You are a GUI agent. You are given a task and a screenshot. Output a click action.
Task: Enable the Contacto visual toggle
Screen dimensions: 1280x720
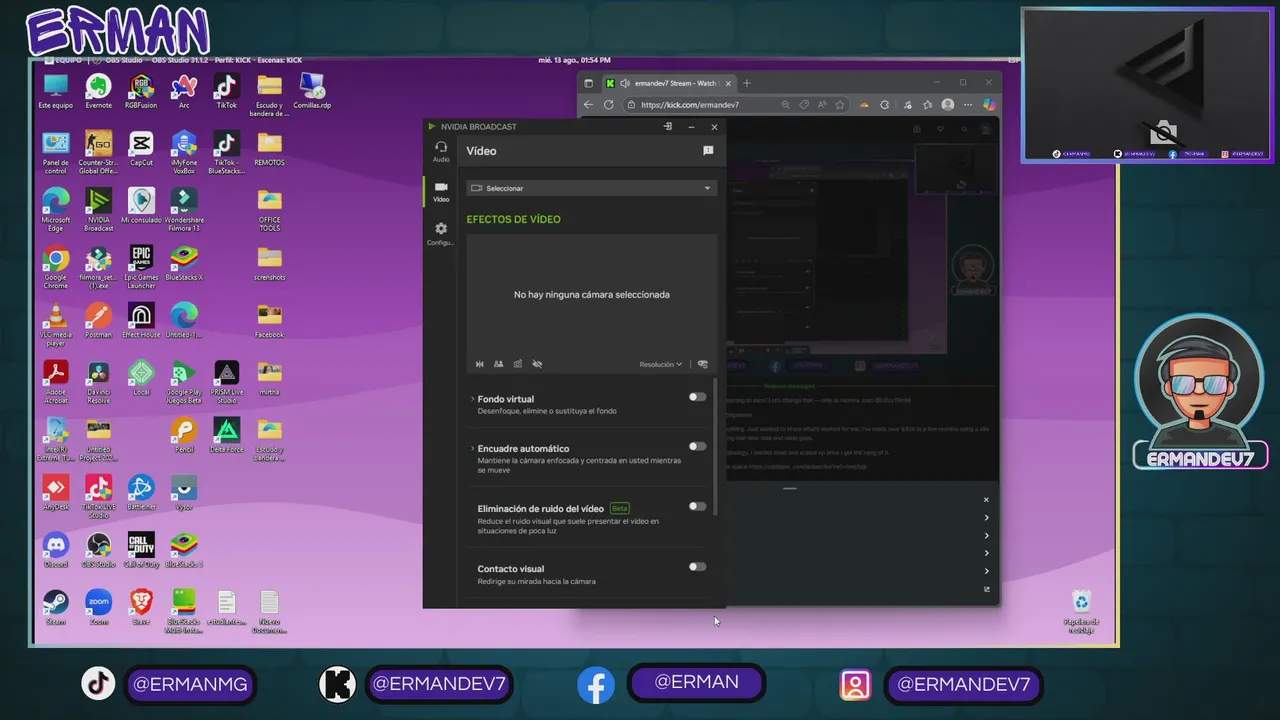click(697, 567)
